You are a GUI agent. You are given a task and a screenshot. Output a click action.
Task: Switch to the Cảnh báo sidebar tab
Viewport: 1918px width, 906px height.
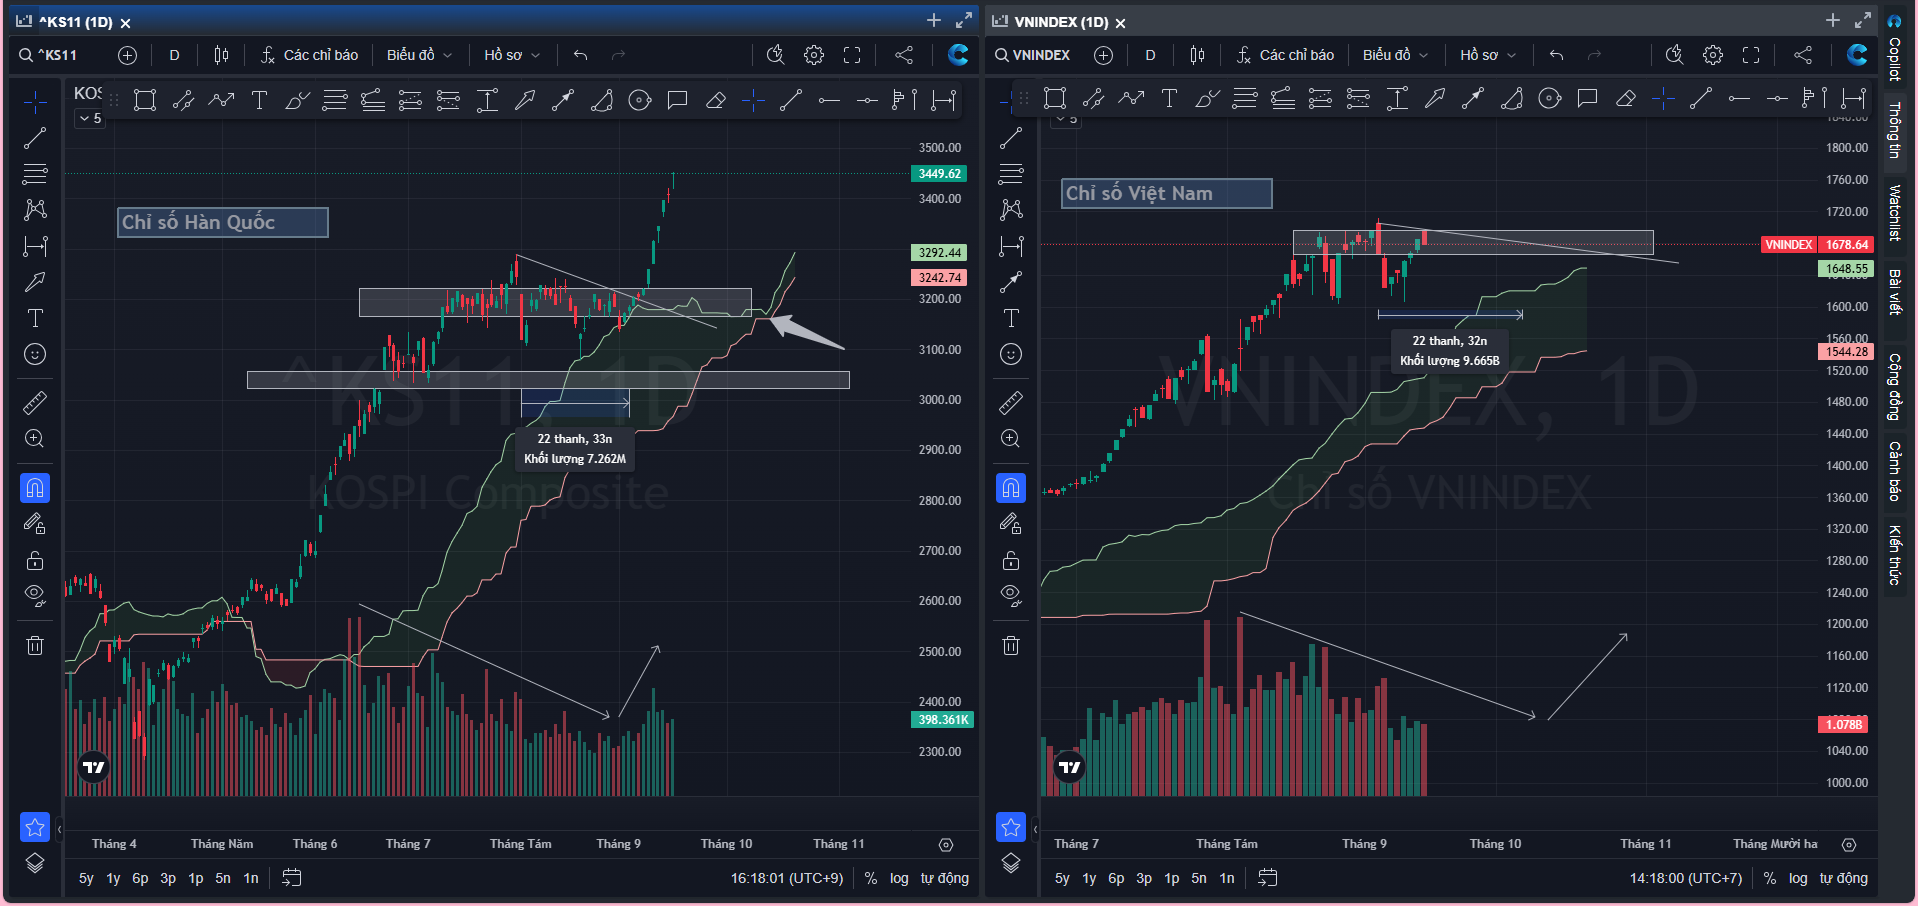(x=1894, y=471)
